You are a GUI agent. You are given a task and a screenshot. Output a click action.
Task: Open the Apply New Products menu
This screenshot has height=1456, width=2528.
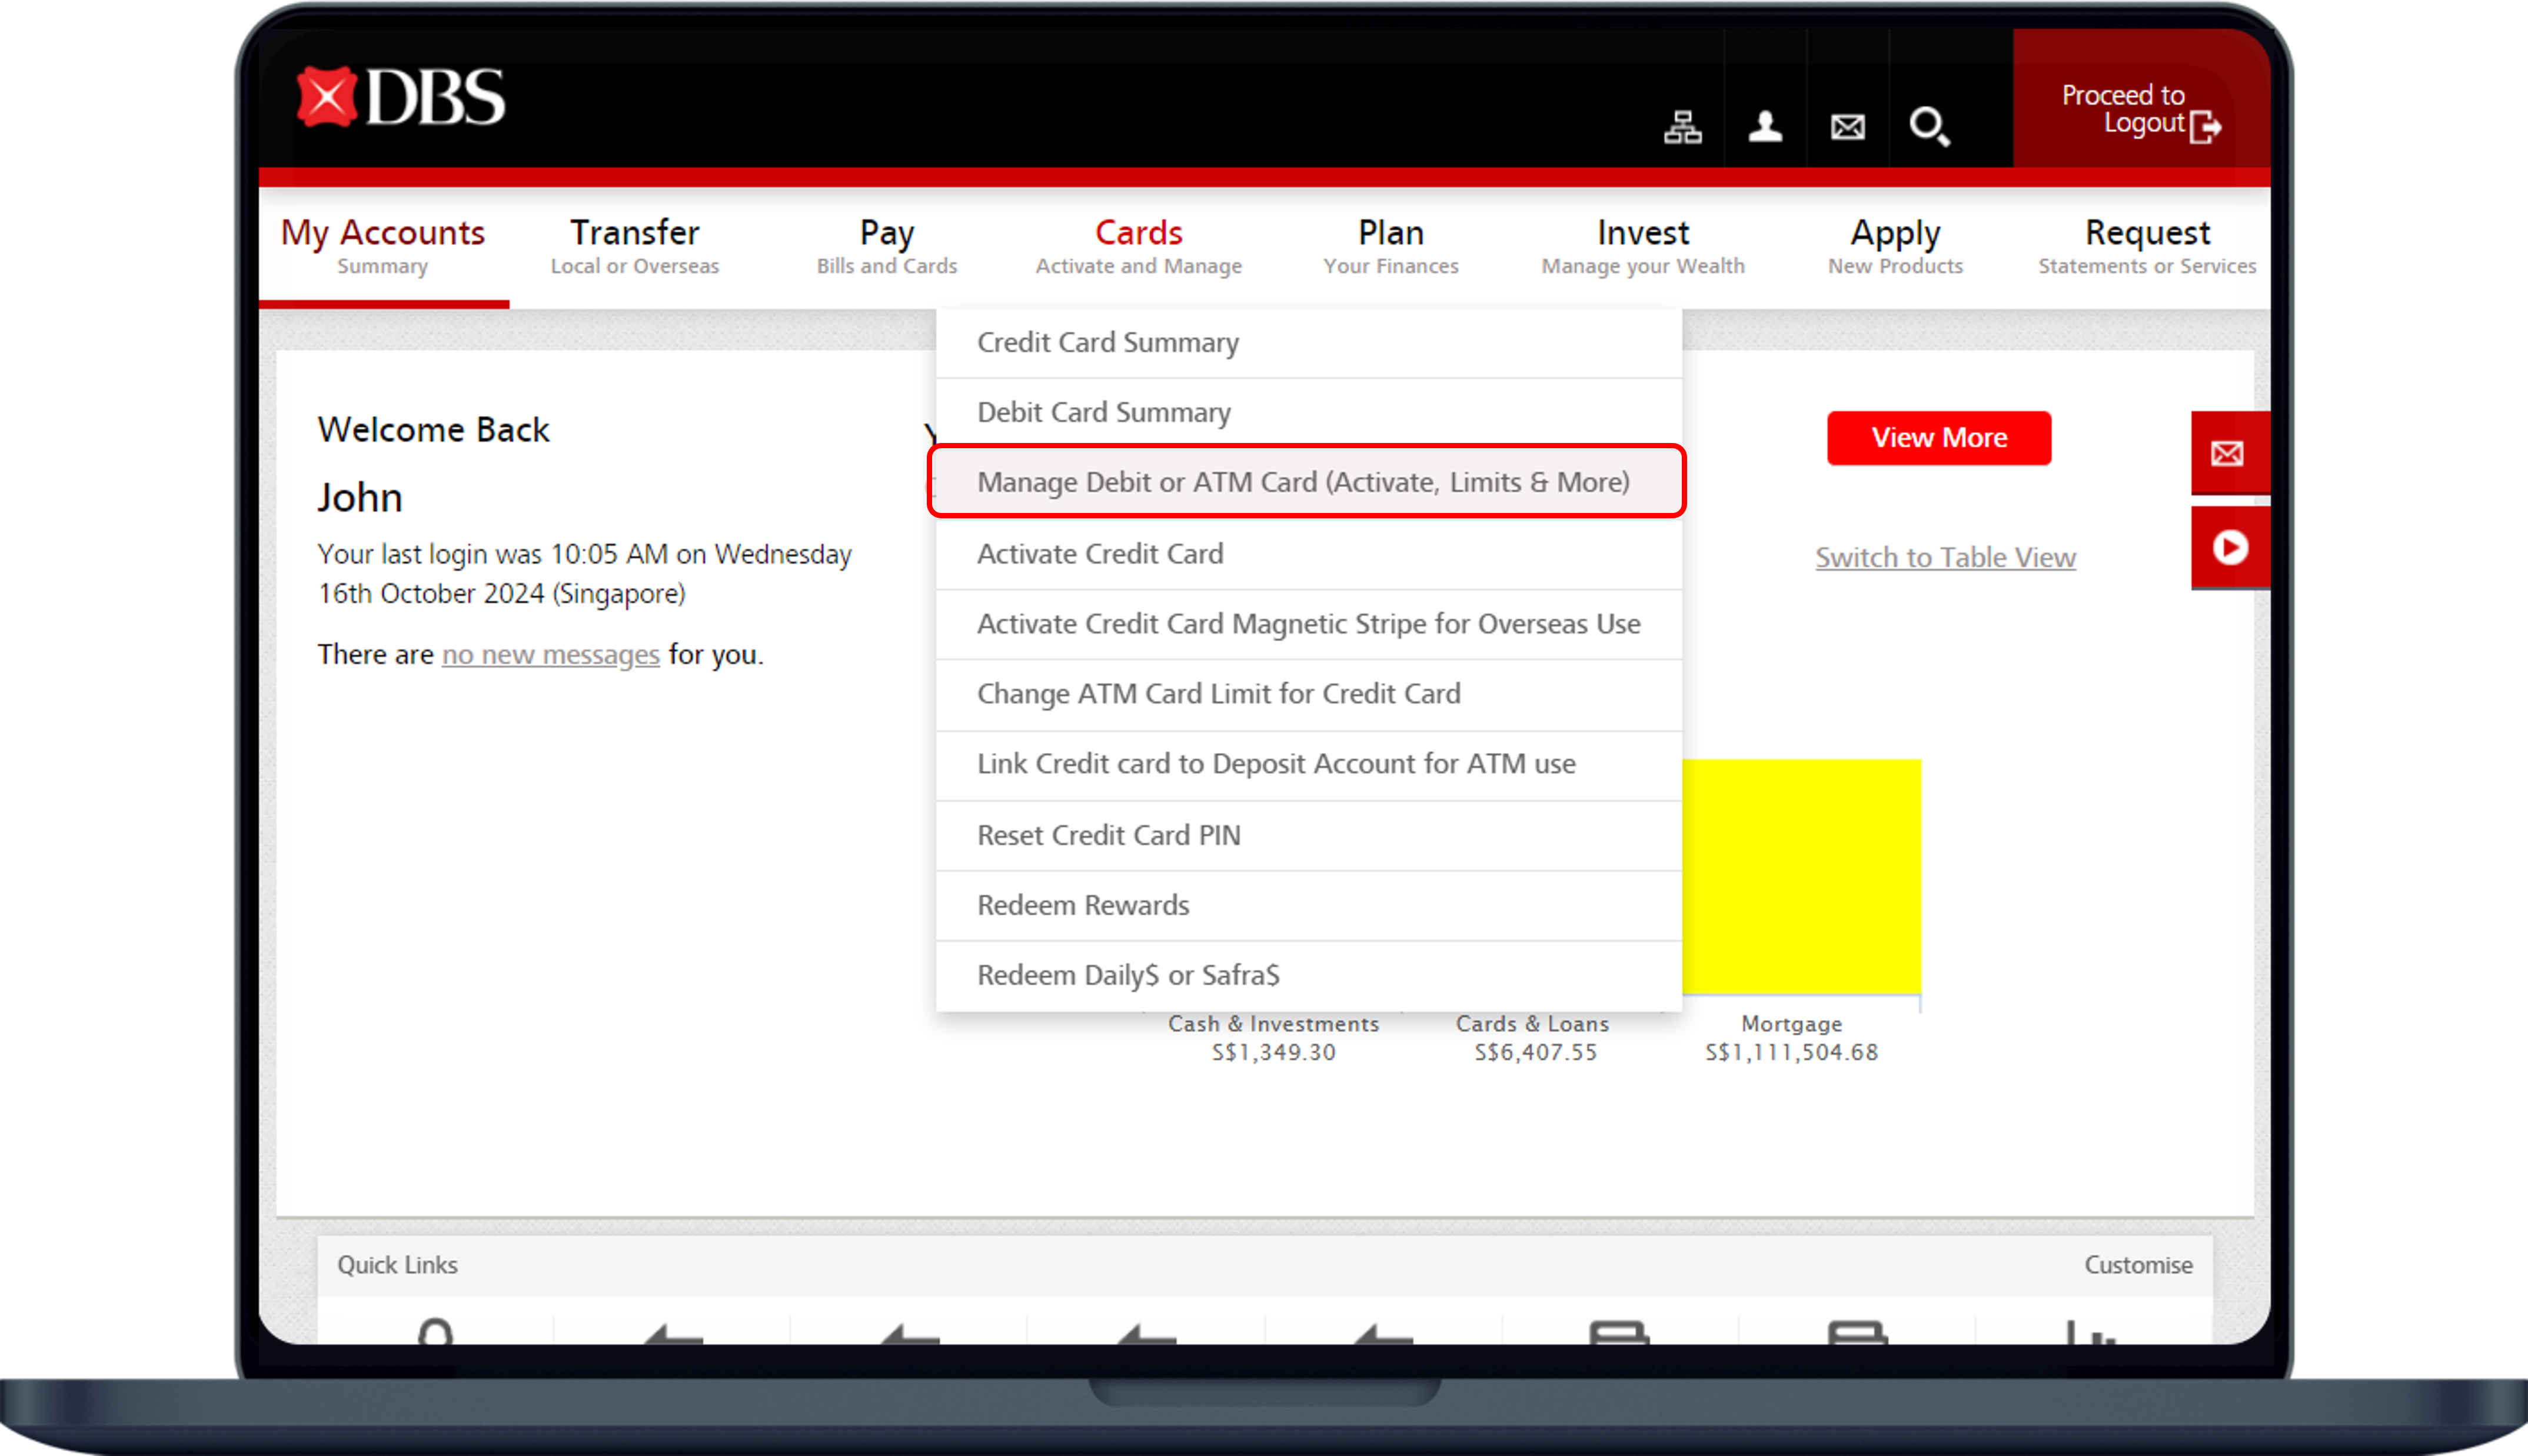[1895, 246]
